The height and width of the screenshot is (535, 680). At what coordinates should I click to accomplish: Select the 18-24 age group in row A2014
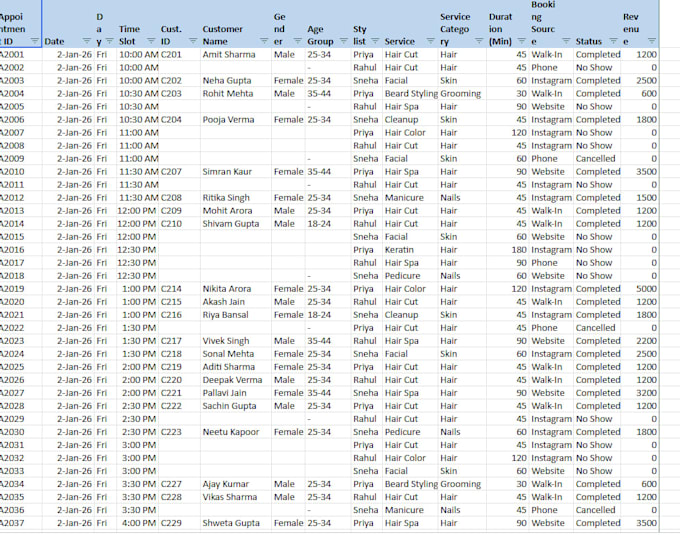click(x=327, y=224)
